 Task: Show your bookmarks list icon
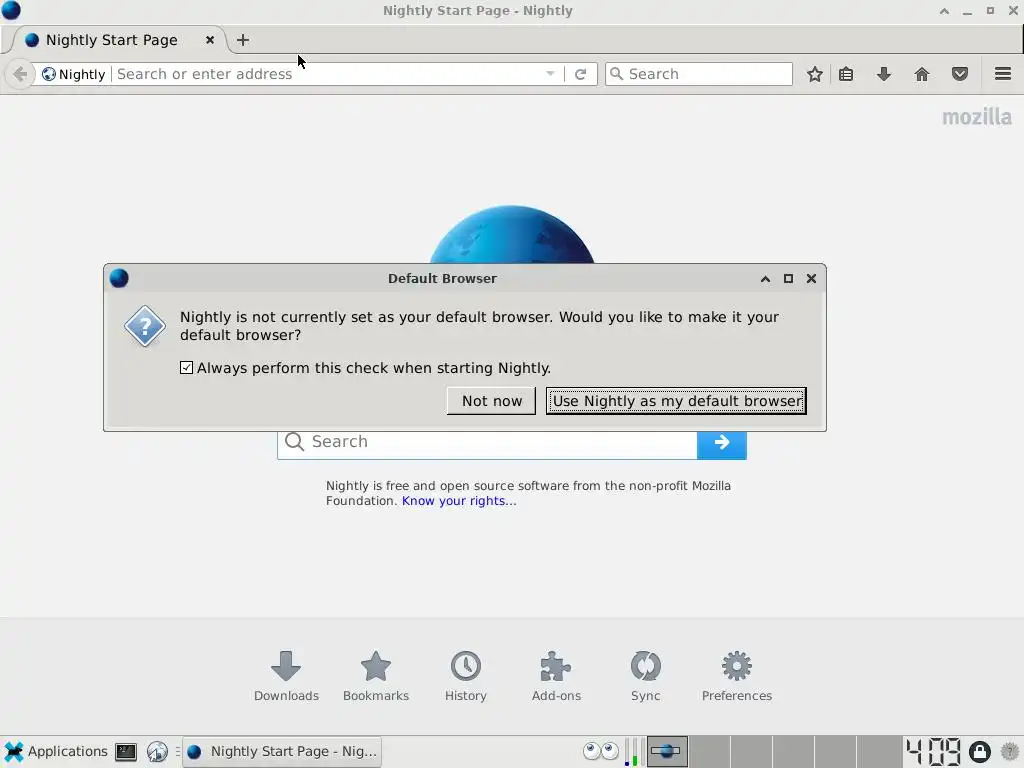[x=846, y=74]
